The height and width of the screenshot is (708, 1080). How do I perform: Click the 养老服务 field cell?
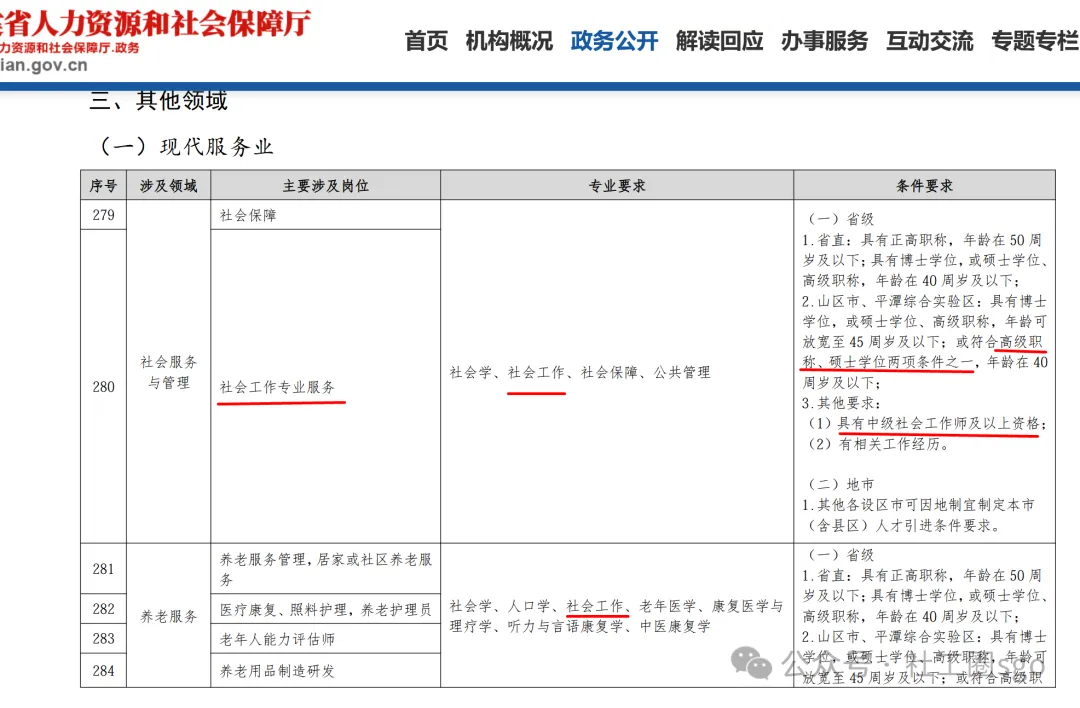169,616
